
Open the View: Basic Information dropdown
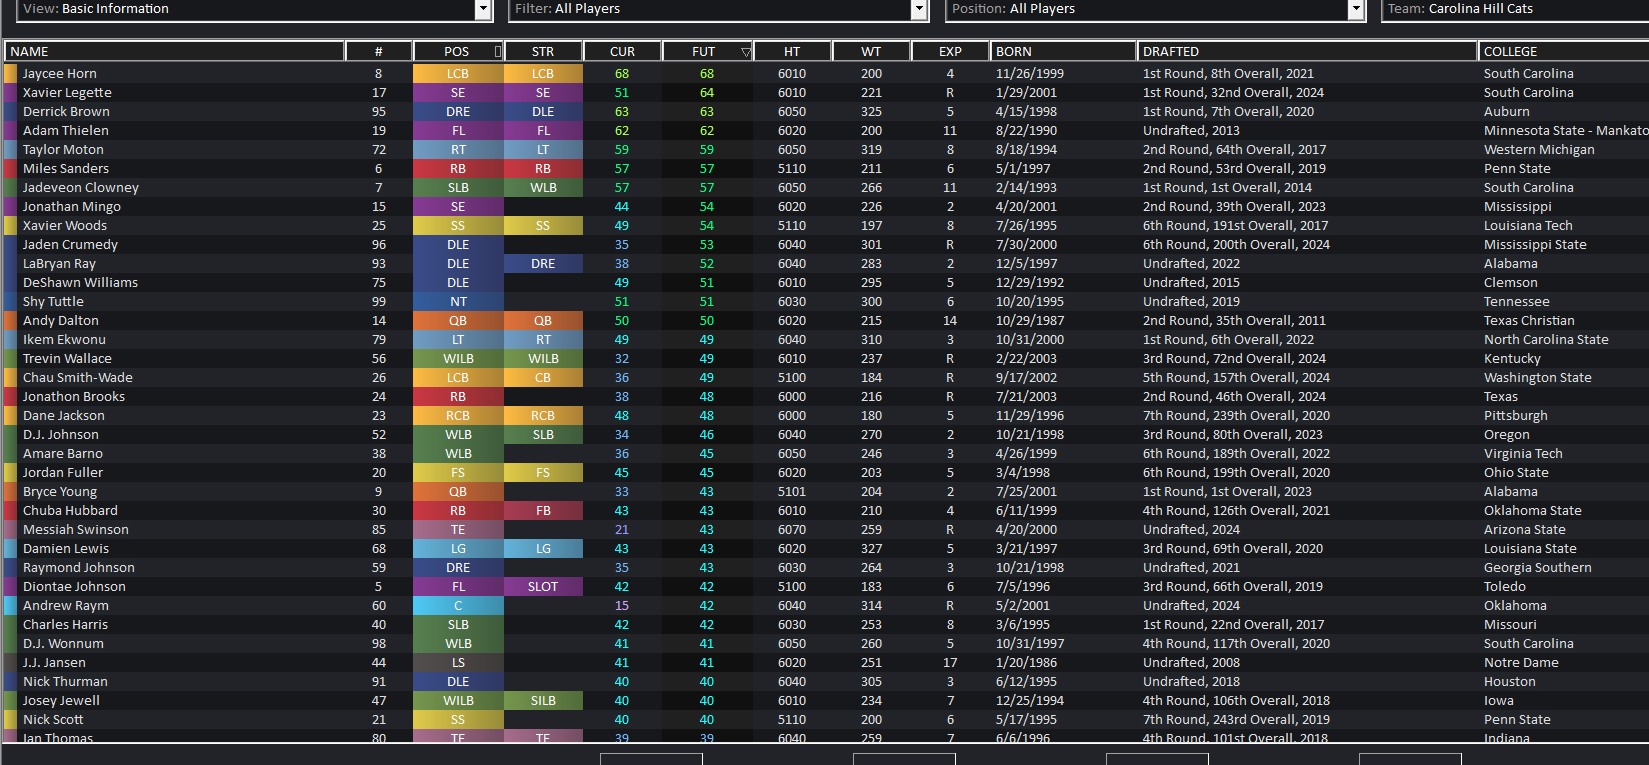coord(255,9)
